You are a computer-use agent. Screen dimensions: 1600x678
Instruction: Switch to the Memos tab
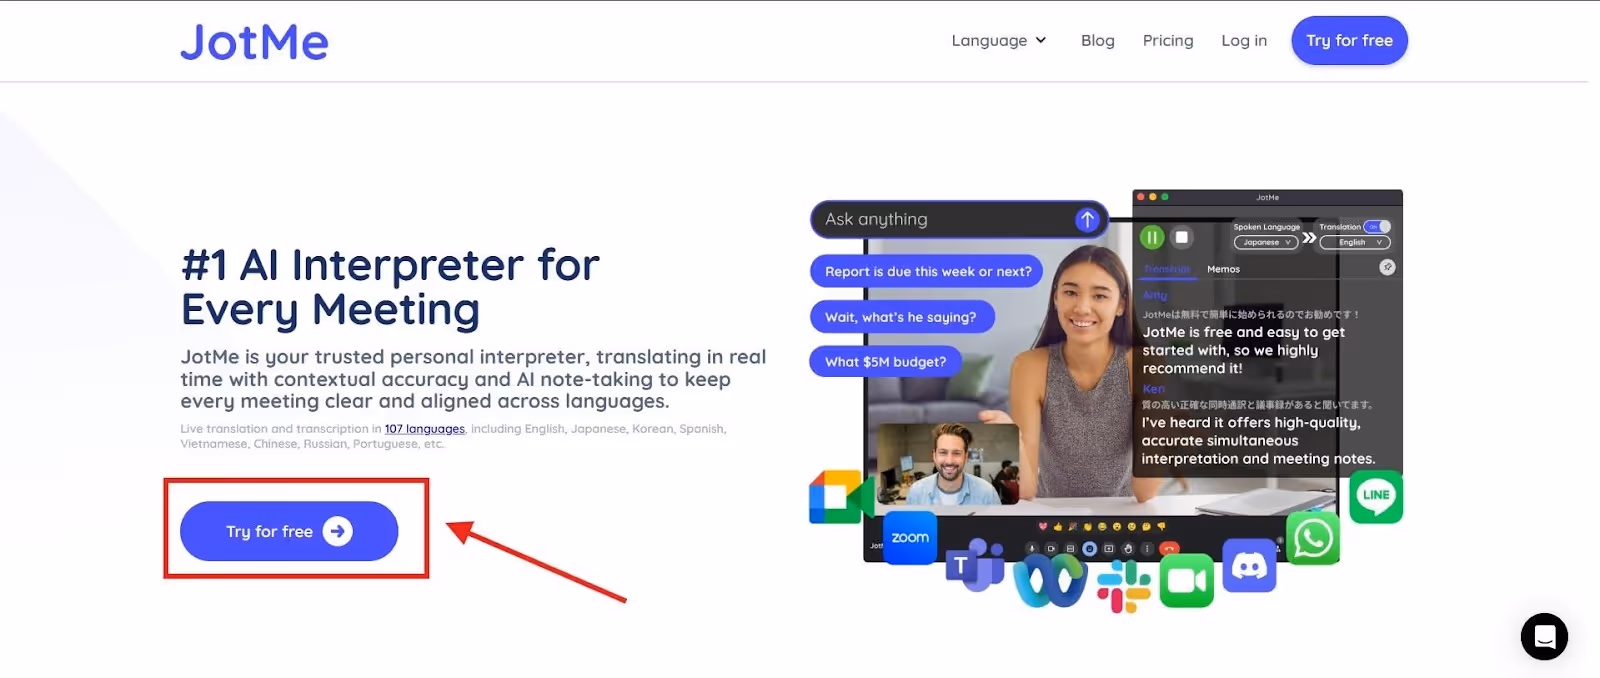click(1223, 269)
